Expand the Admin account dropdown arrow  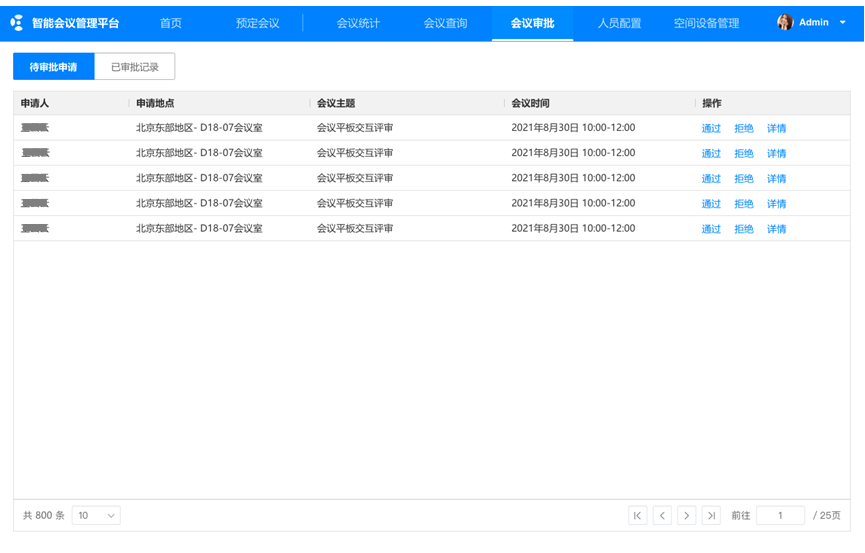point(843,23)
